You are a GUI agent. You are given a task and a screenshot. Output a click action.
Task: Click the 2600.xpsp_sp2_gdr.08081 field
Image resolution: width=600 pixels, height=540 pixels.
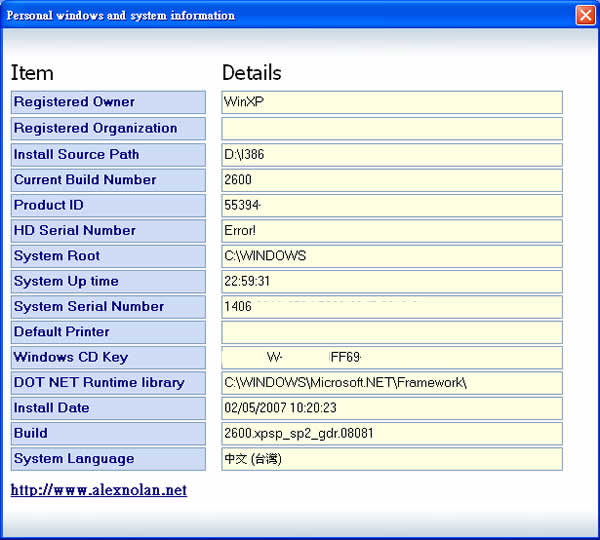click(x=392, y=434)
